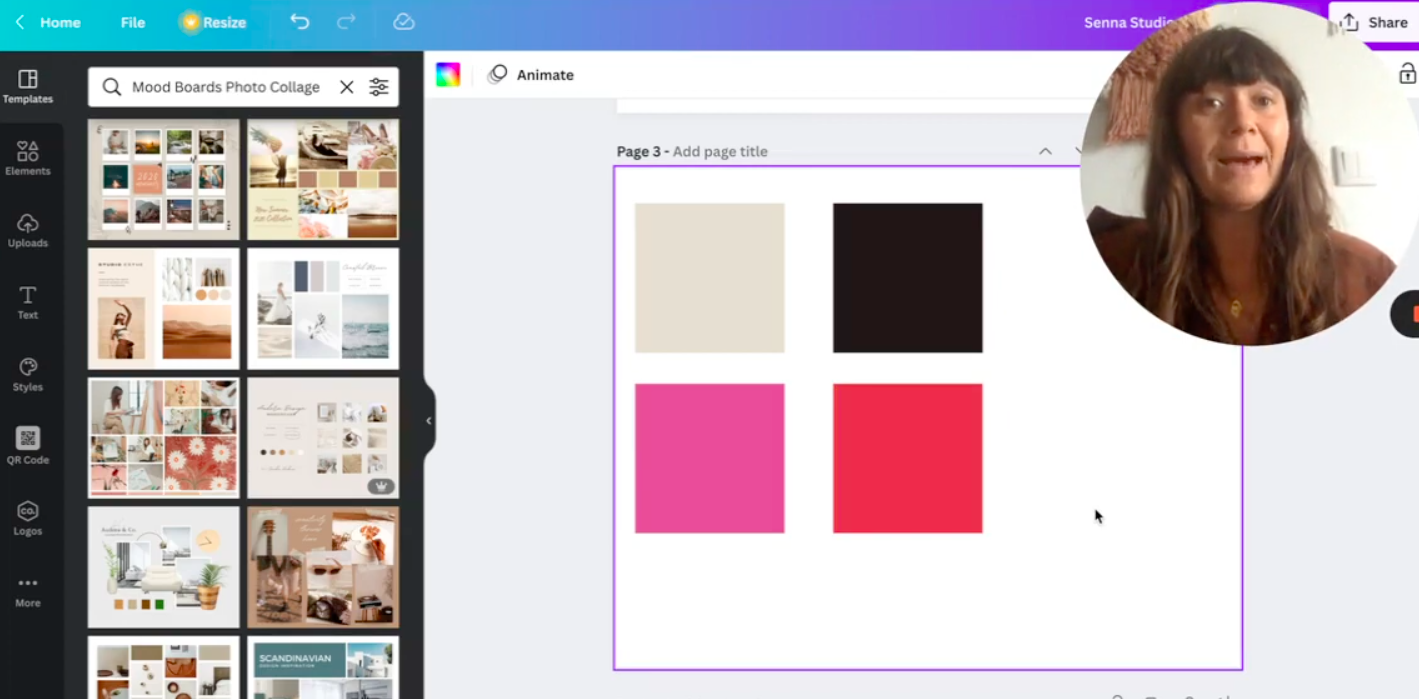The image size is (1419, 699).
Task: Click the lock icon in toolbar
Action: tap(1407, 74)
